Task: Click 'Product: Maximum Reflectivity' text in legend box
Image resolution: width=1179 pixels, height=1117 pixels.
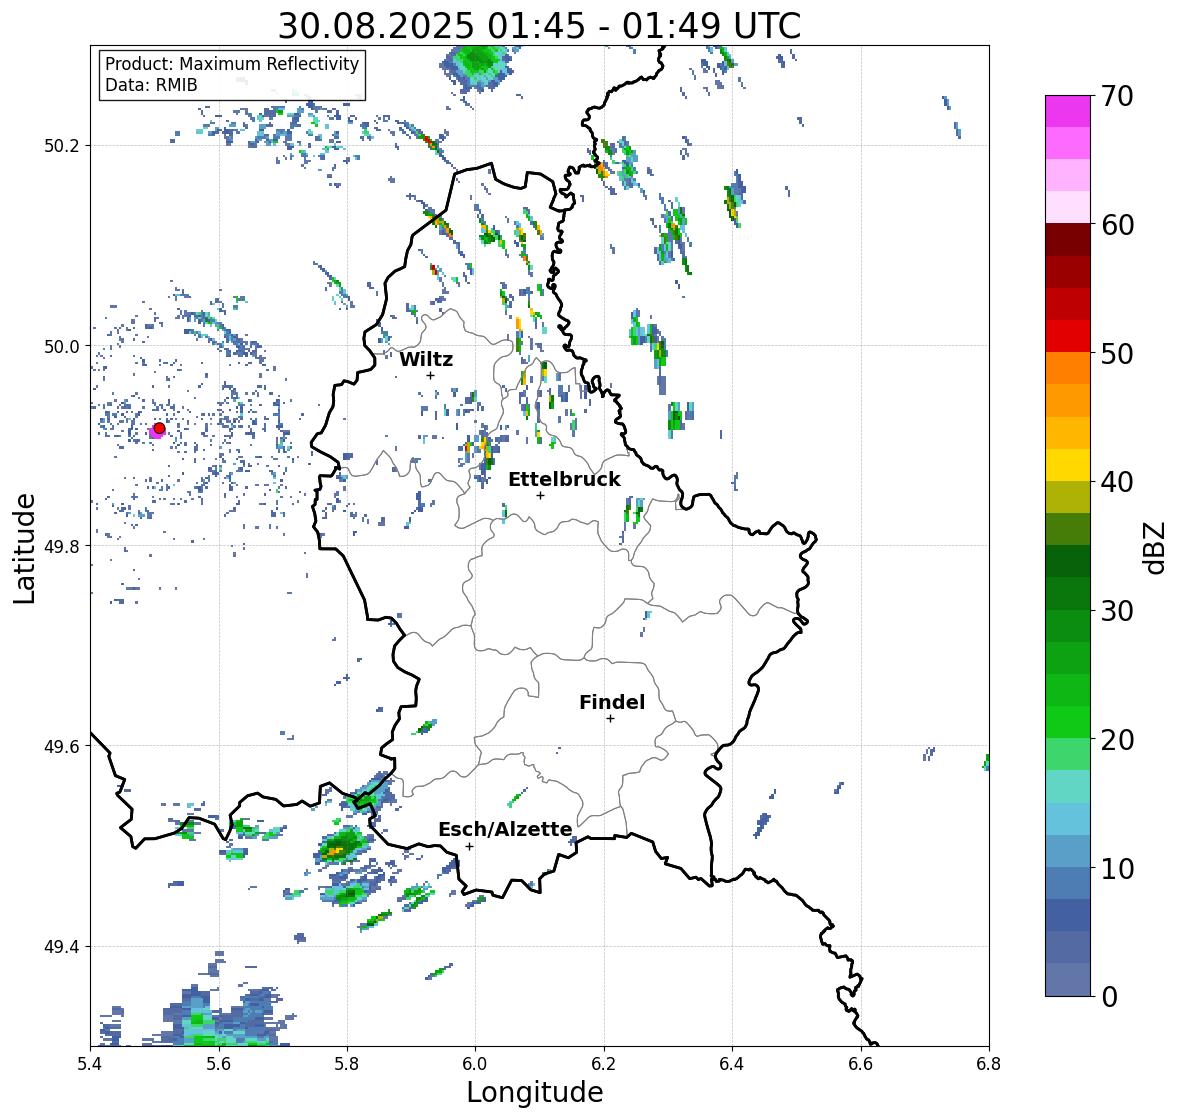Action: pyautogui.click(x=232, y=64)
